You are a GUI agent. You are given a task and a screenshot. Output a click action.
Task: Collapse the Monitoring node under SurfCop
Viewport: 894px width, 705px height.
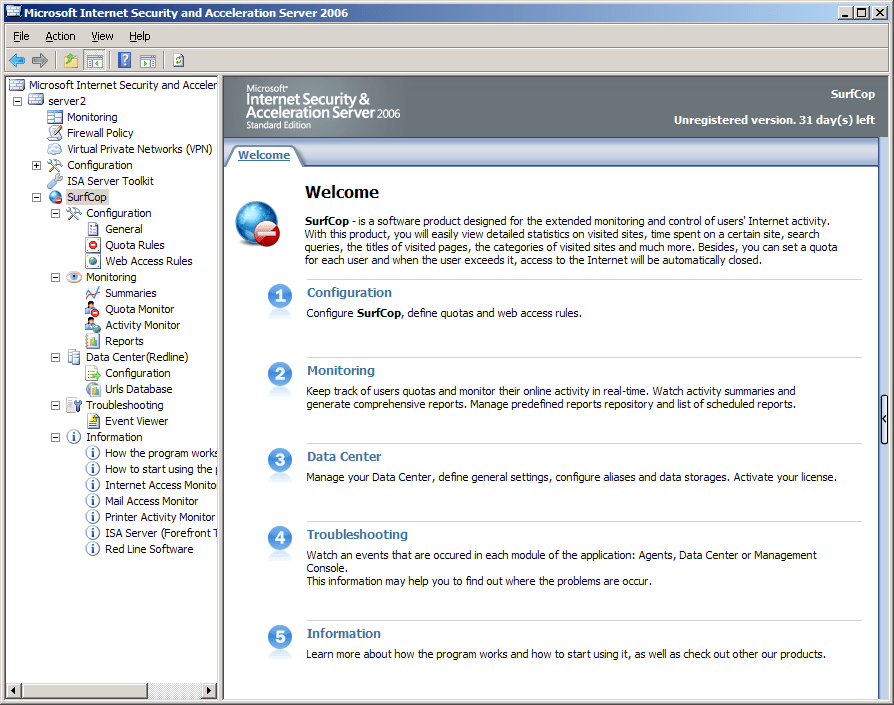[x=56, y=277]
